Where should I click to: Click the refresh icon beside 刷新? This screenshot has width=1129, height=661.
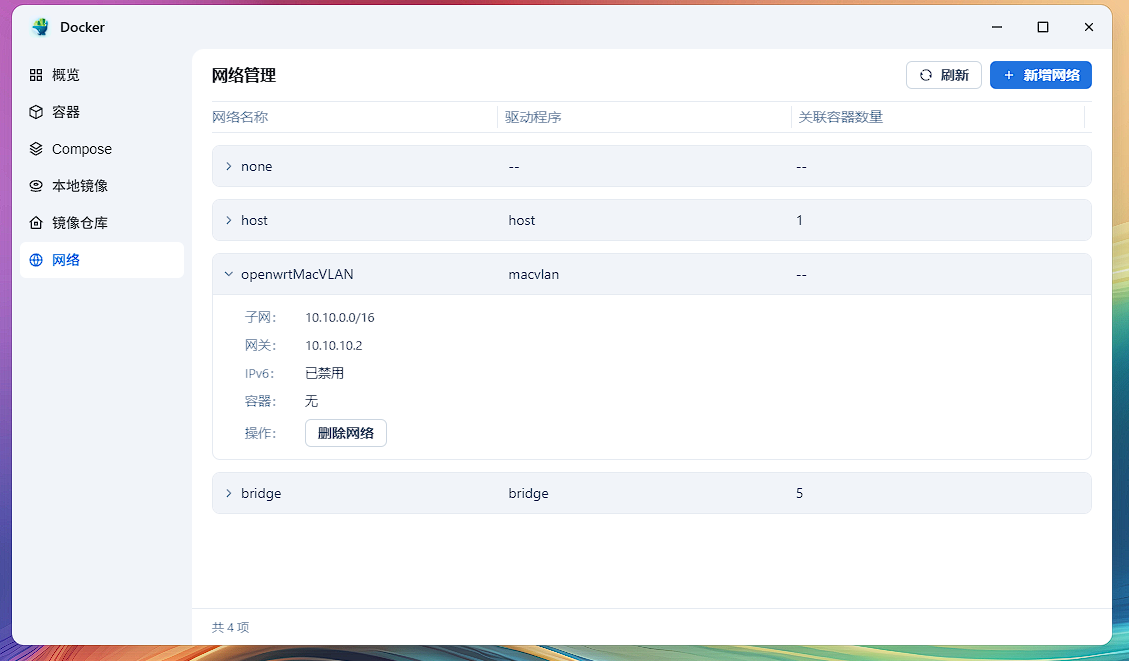[x=926, y=75]
